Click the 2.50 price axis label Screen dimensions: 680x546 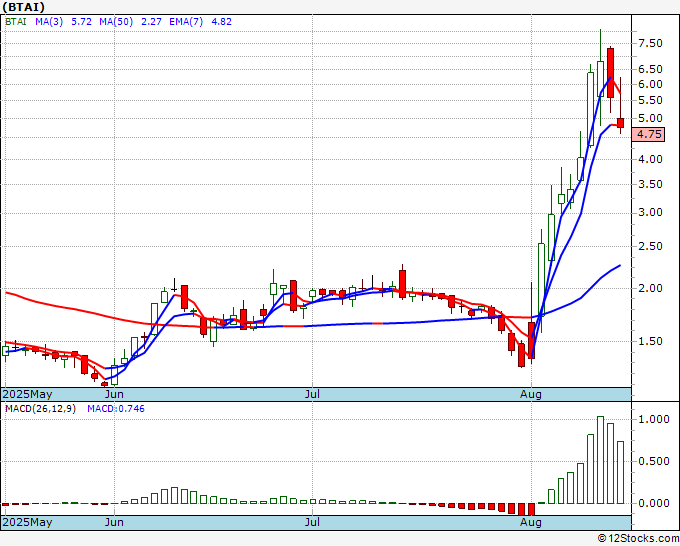(650, 246)
